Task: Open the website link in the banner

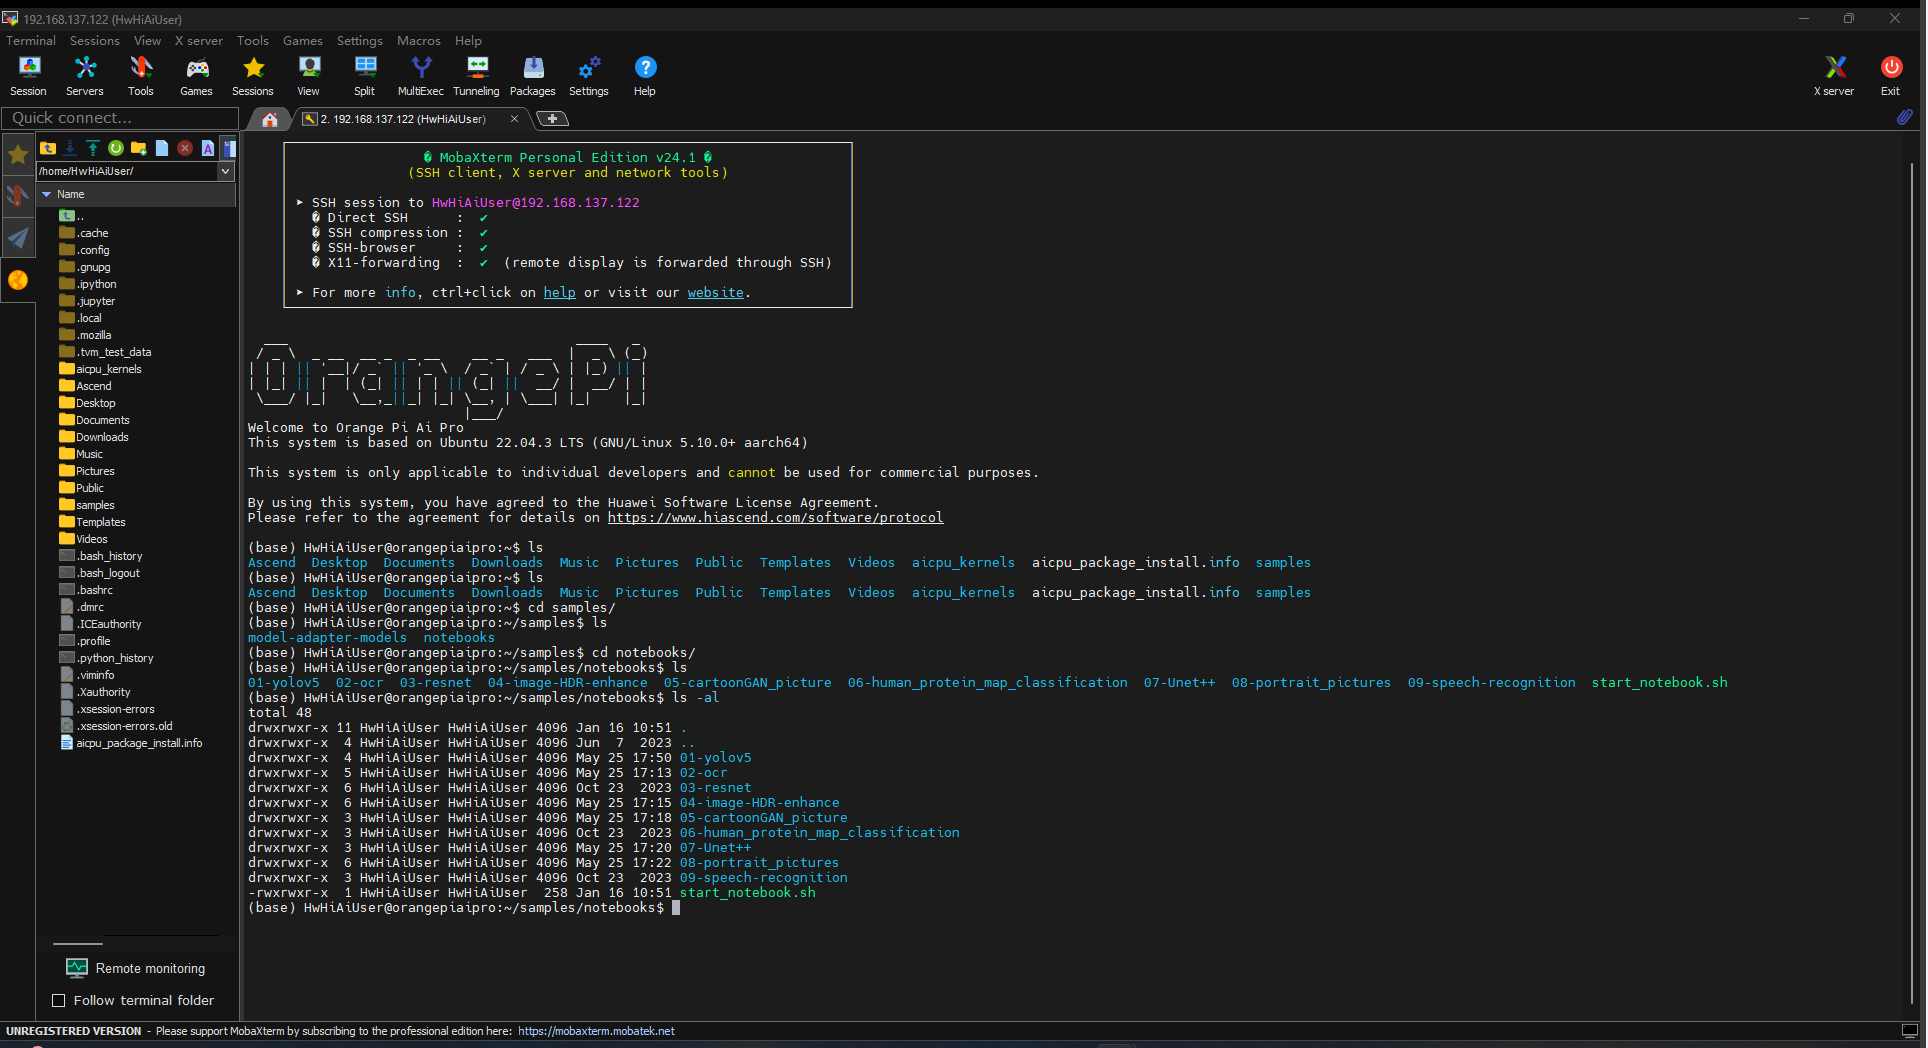Action: 715,292
